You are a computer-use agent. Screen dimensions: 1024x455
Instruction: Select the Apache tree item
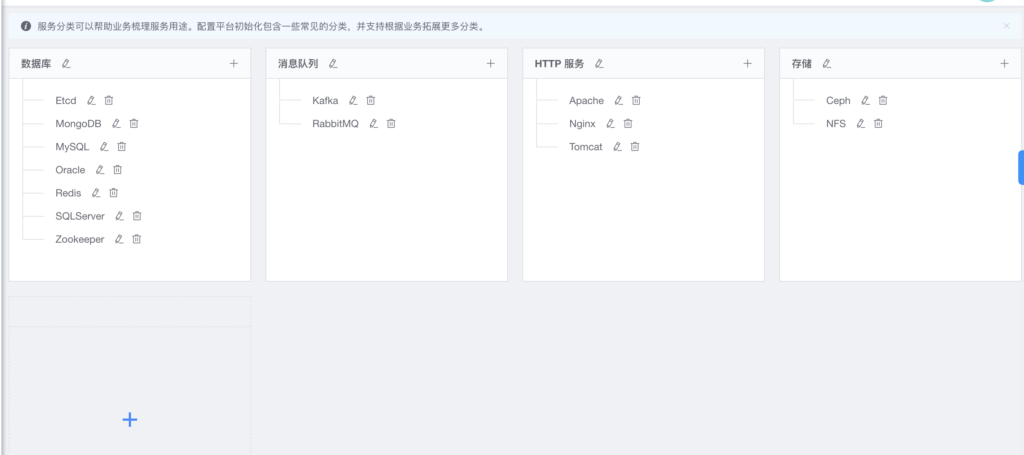(586, 101)
